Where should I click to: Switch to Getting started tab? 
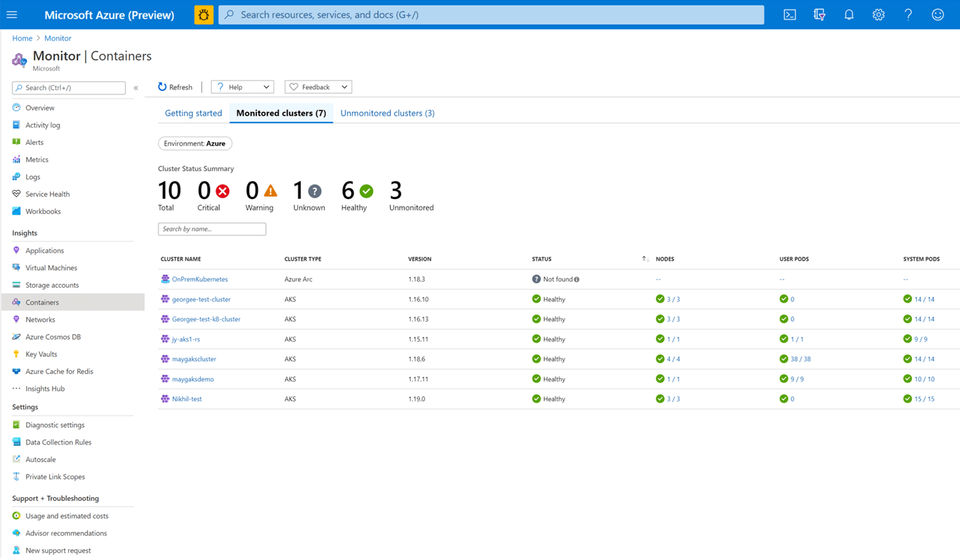click(x=193, y=113)
